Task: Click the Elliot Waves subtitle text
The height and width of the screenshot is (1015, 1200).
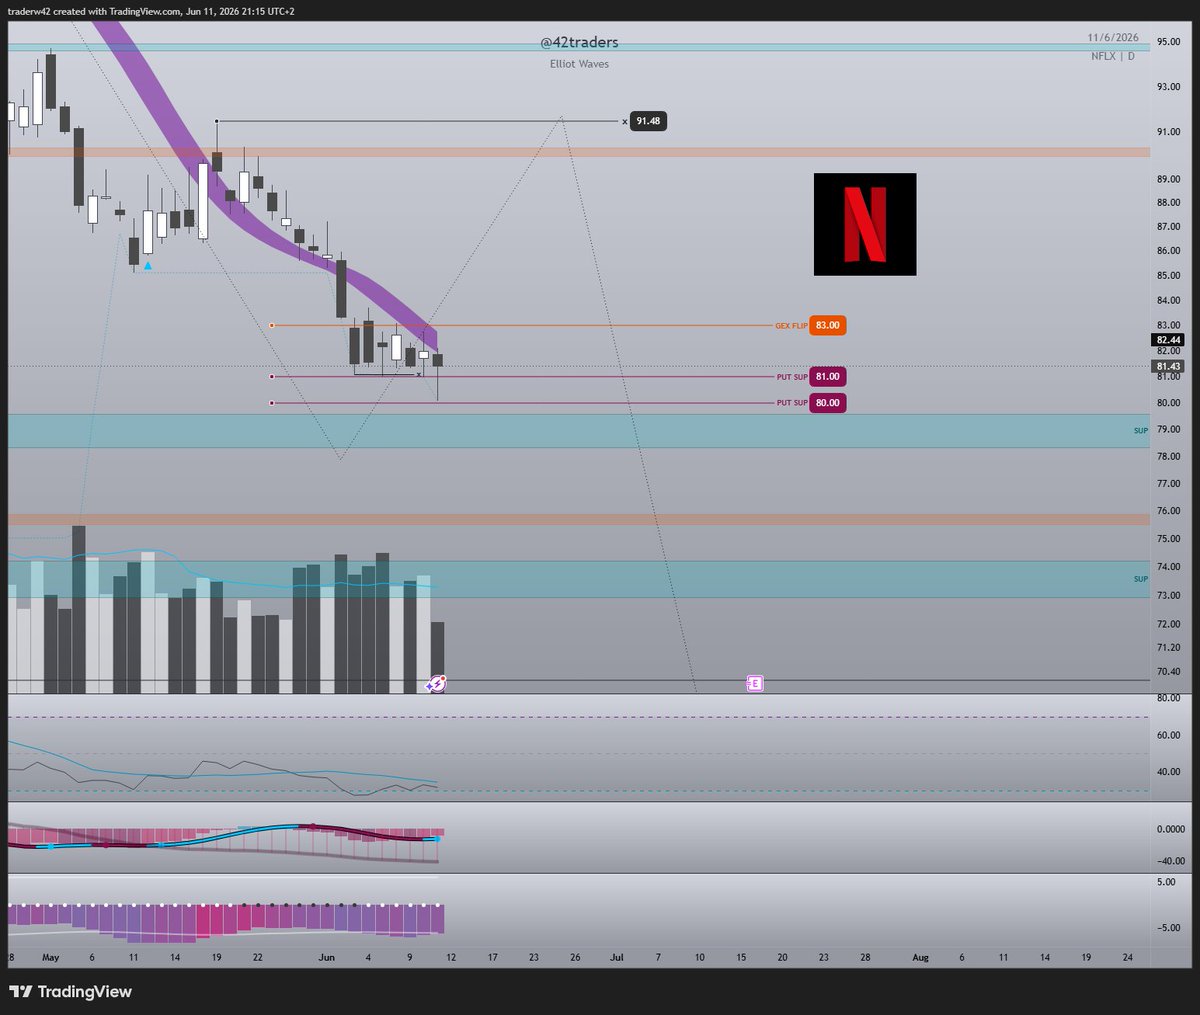Action: click(x=579, y=64)
